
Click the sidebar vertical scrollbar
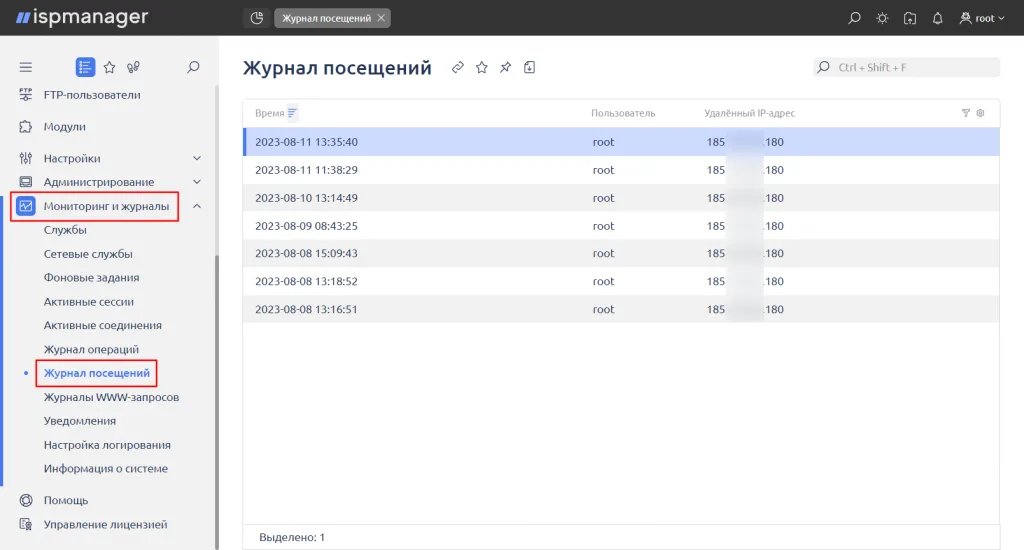tap(217, 402)
